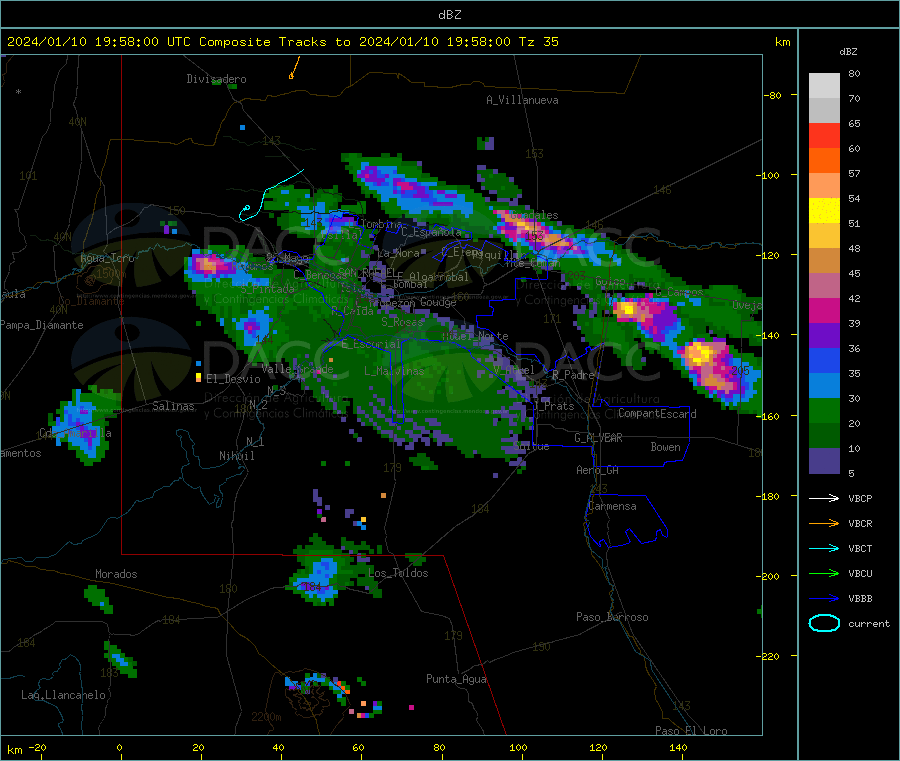Screen dimensions: 900x761
Task: Click the Lag.Llancanelo map label
Action: point(63,695)
